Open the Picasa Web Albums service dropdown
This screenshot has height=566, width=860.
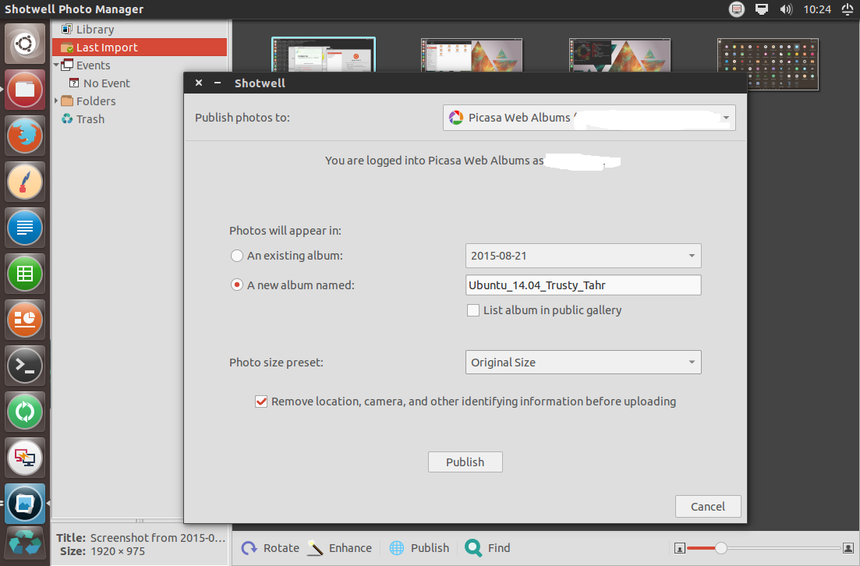[589, 118]
